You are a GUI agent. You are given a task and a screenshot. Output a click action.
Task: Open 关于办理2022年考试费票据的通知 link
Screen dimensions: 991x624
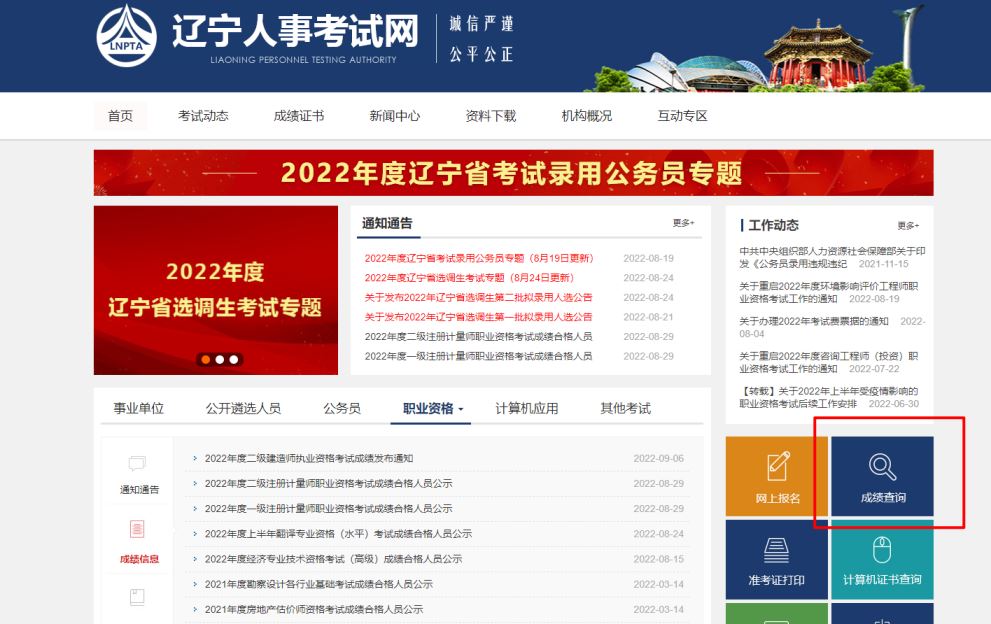(x=814, y=321)
